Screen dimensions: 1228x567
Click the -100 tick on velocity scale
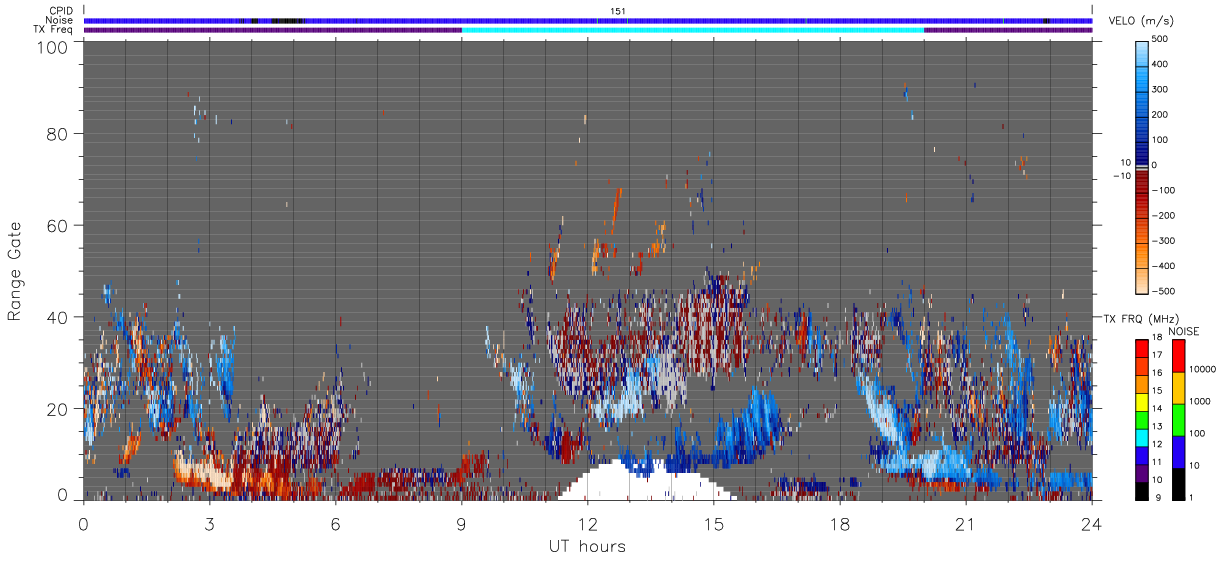(1165, 190)
